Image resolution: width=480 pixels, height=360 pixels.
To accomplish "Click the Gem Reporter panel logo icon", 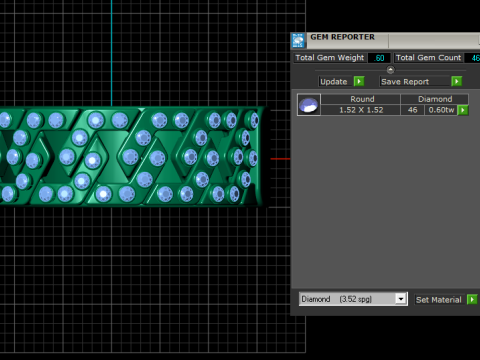I will tap(298, 41).
